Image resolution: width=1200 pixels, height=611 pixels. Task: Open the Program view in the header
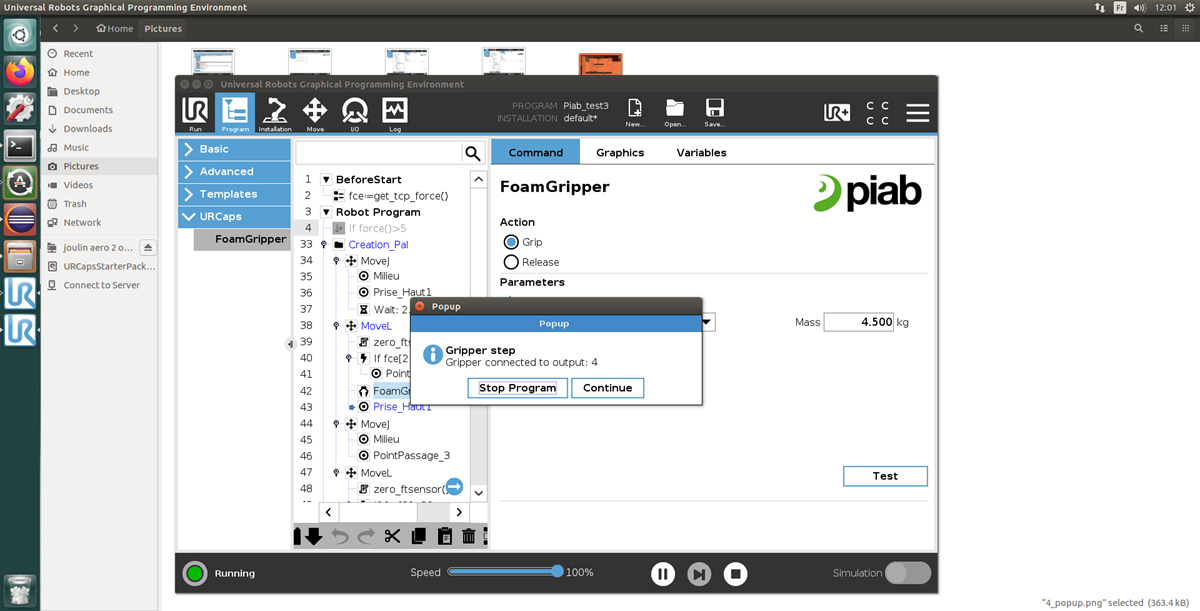pos(235,114)
